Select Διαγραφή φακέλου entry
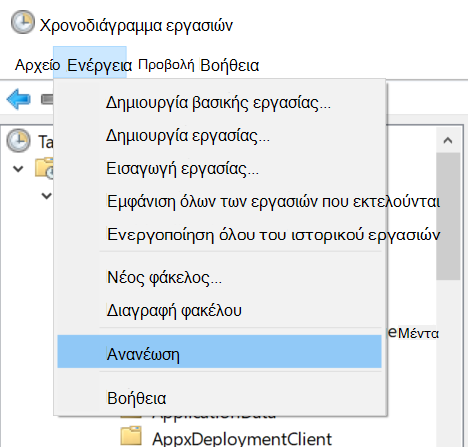The height and width of the screenshot is (447, 468). point(219,310)
